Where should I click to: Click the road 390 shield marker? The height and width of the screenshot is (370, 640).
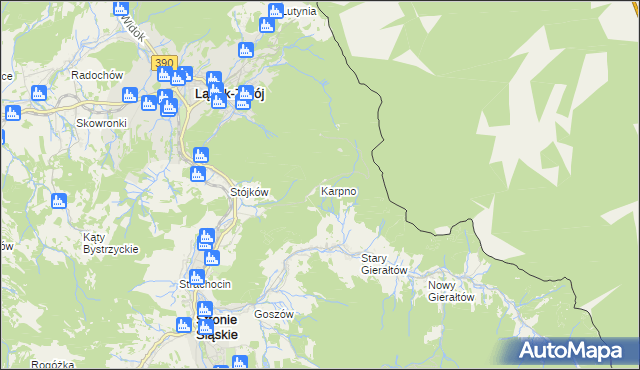(x=164, y=63)
